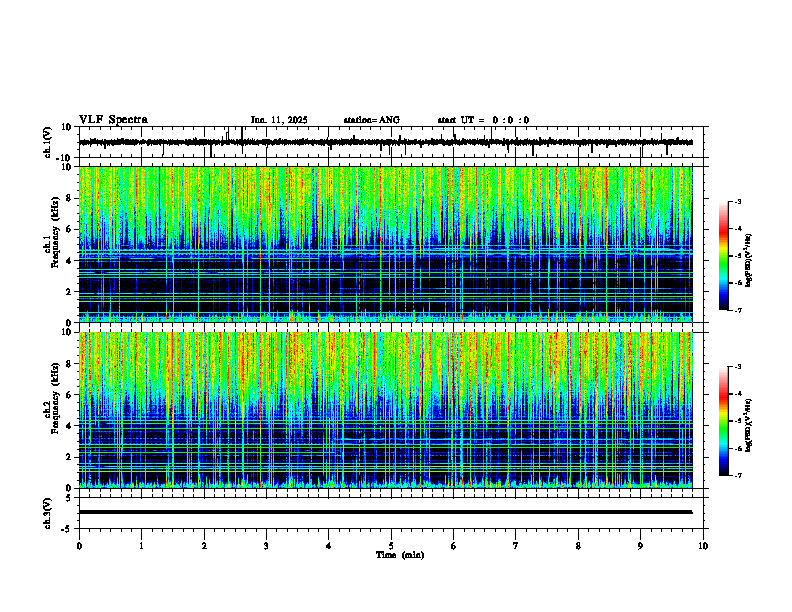Click inside the ch.2 spectrogram panel

pos(386,410)
